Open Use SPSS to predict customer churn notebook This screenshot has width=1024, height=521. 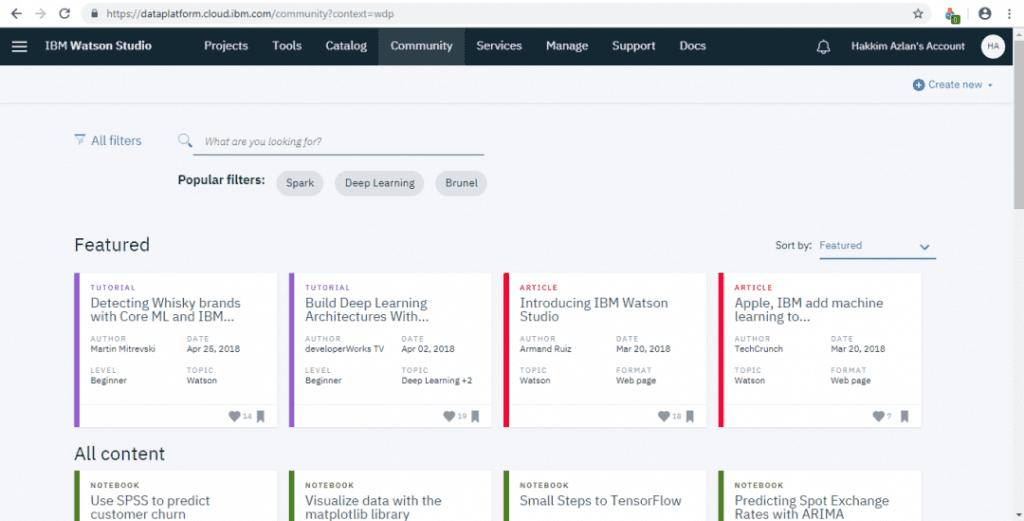pos(150,507)
